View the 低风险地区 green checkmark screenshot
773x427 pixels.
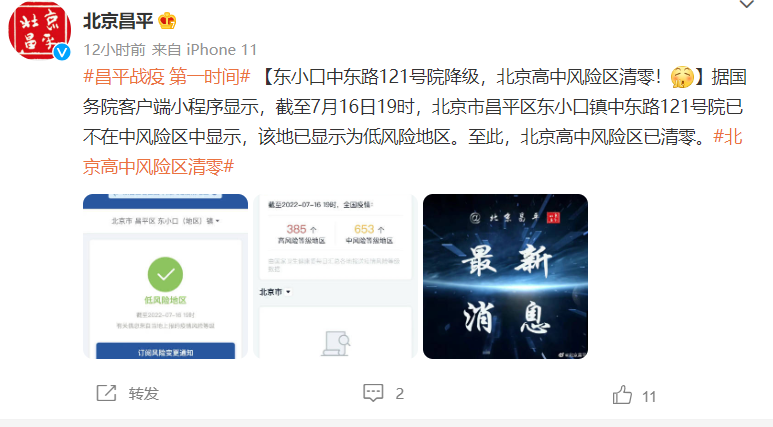pyautogui.click(x=165, y=276)
